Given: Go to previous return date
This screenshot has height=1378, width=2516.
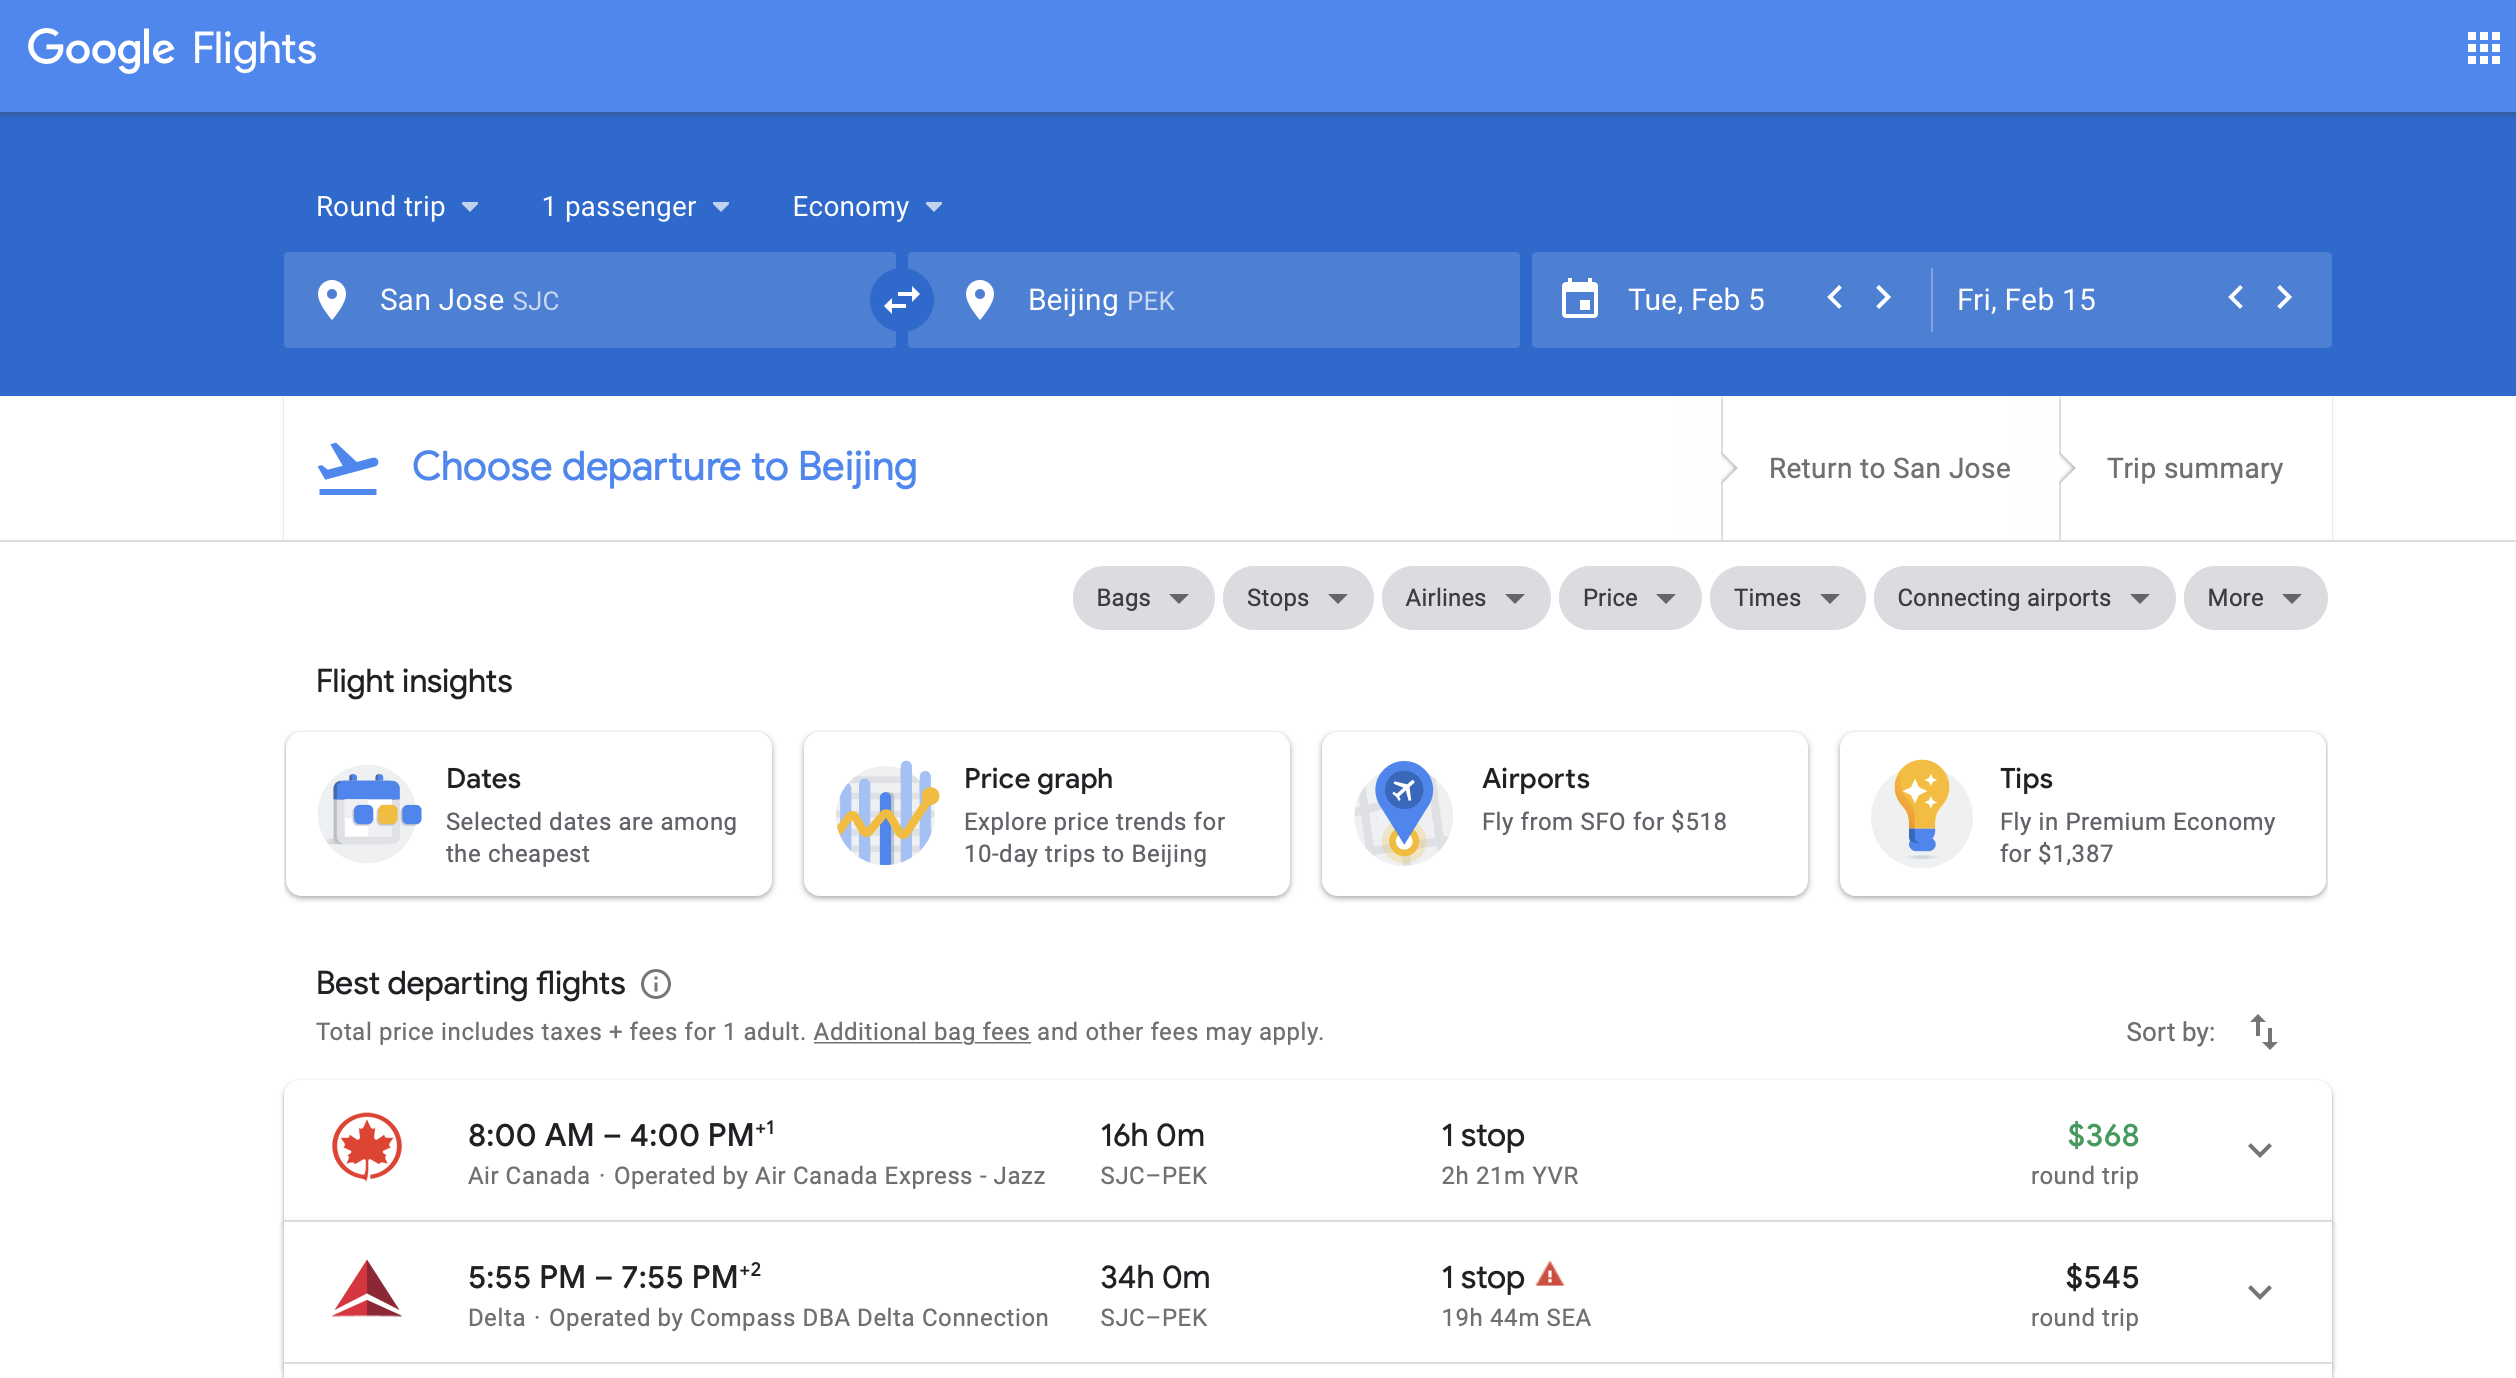Looking at the screenshot, I should (2236, 298).
